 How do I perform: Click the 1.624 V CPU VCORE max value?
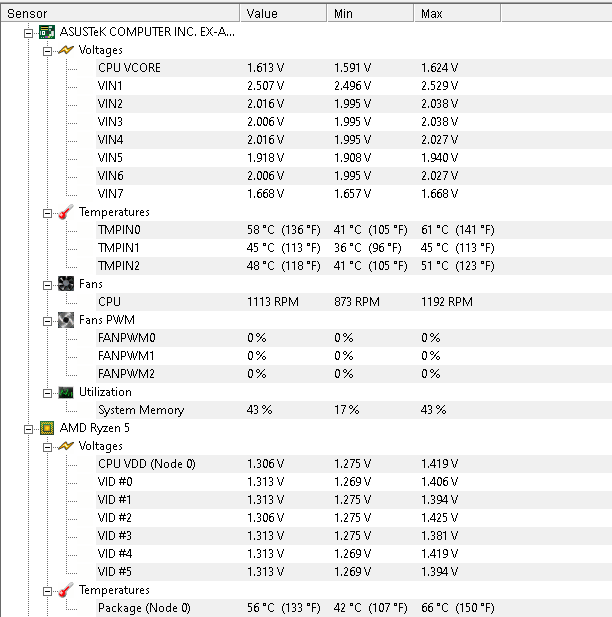click(x=440, y=68)
